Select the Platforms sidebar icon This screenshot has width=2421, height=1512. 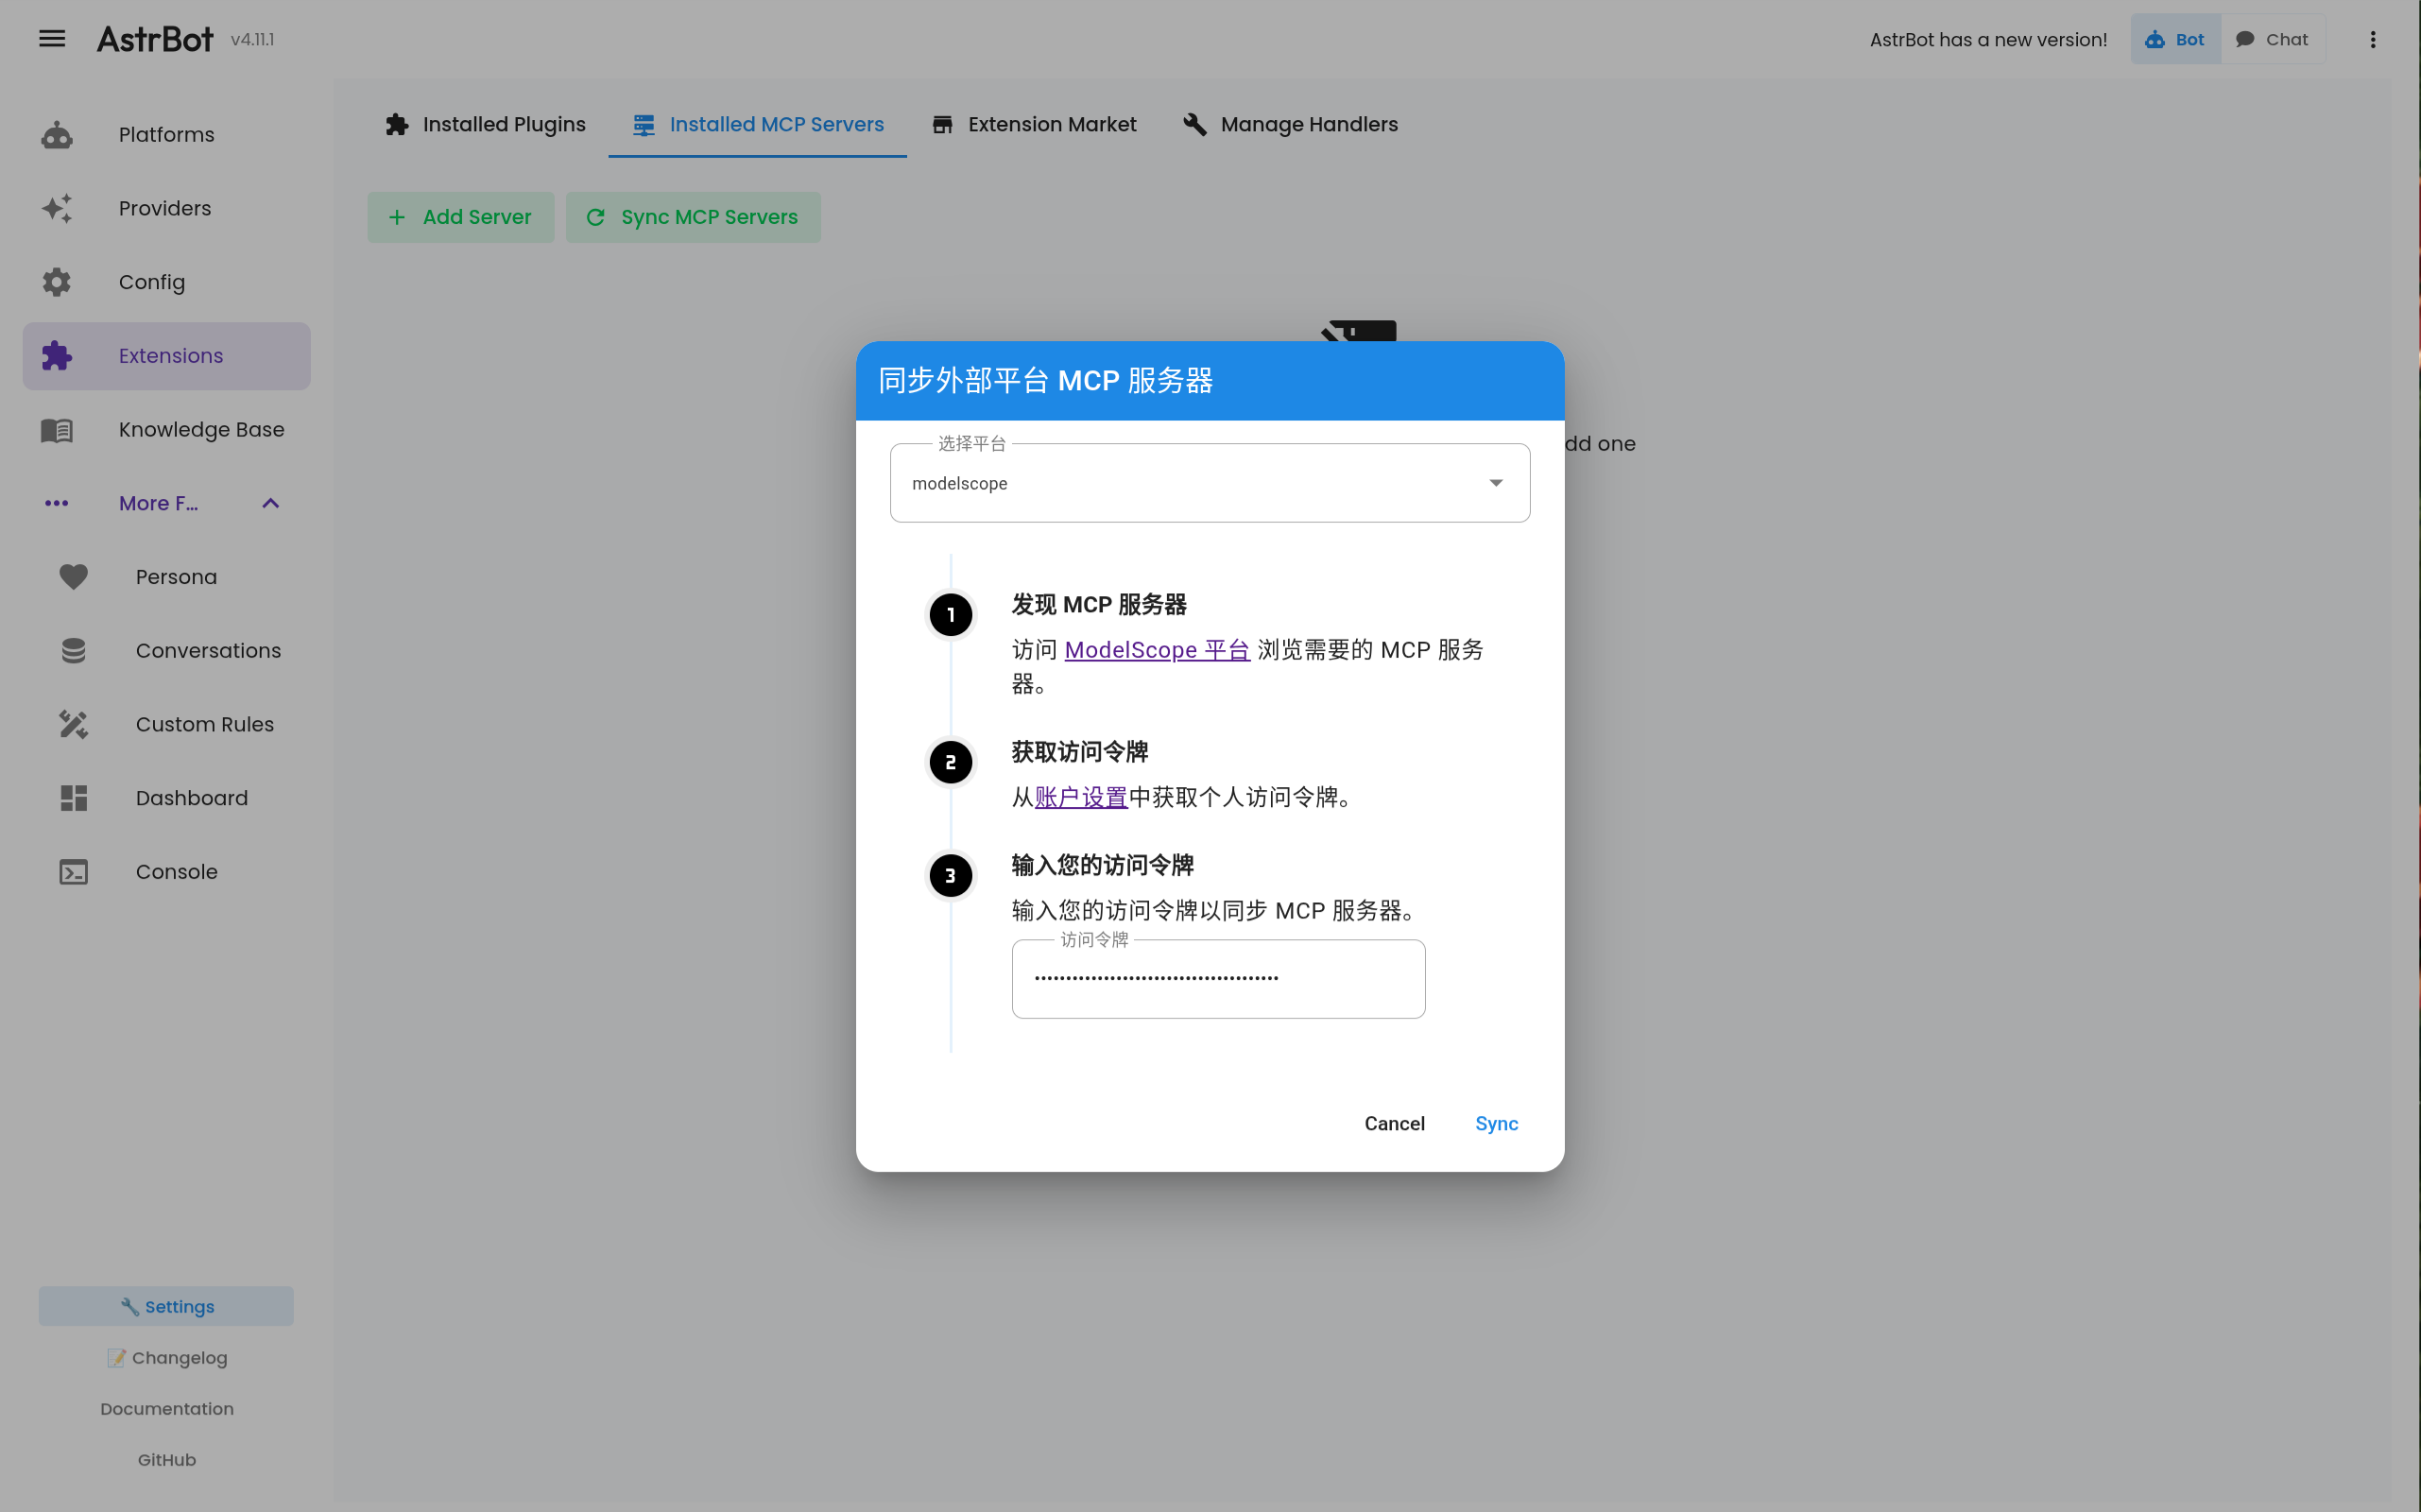56,134
